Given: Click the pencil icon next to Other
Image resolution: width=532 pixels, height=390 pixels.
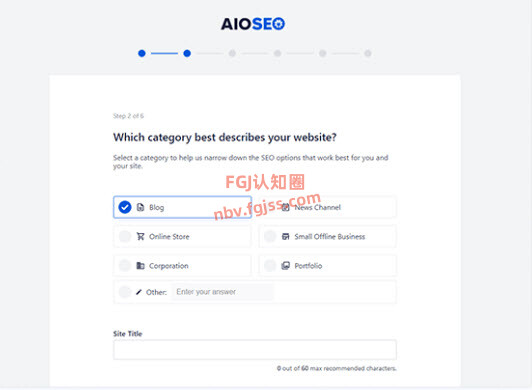Looking at the screenshot, I should 138,292.
